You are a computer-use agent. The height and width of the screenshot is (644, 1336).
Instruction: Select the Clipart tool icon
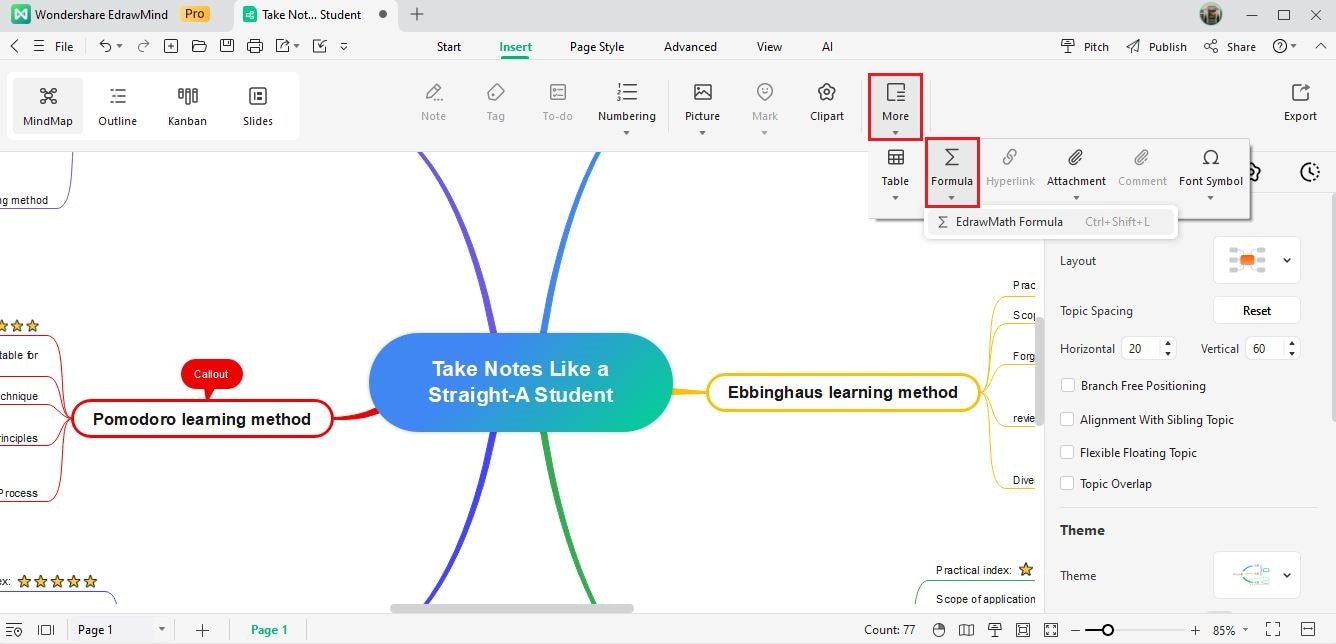pyautogui.click(x=827, y=93)
